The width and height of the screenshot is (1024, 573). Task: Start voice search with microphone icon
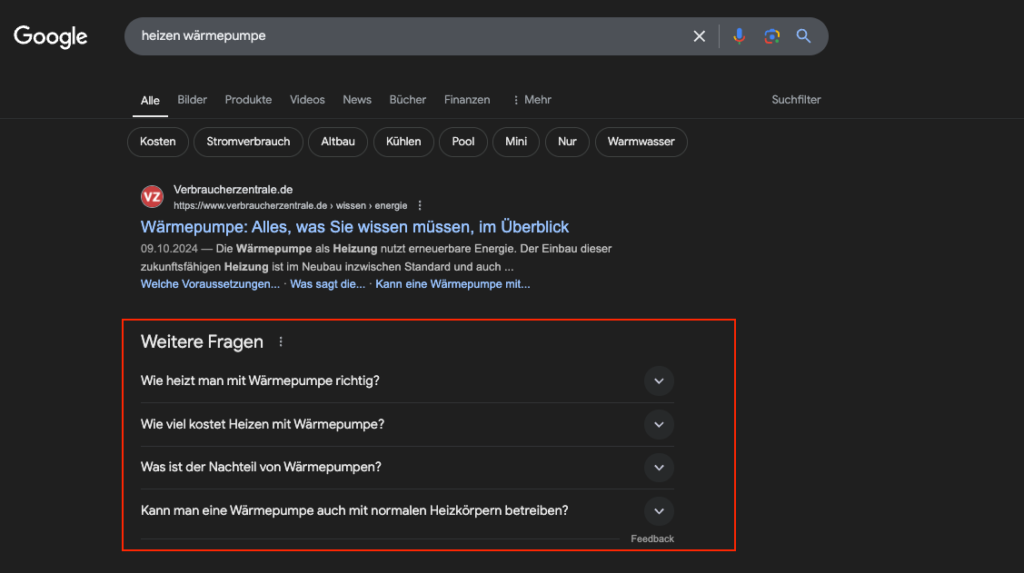coord(739,36)
